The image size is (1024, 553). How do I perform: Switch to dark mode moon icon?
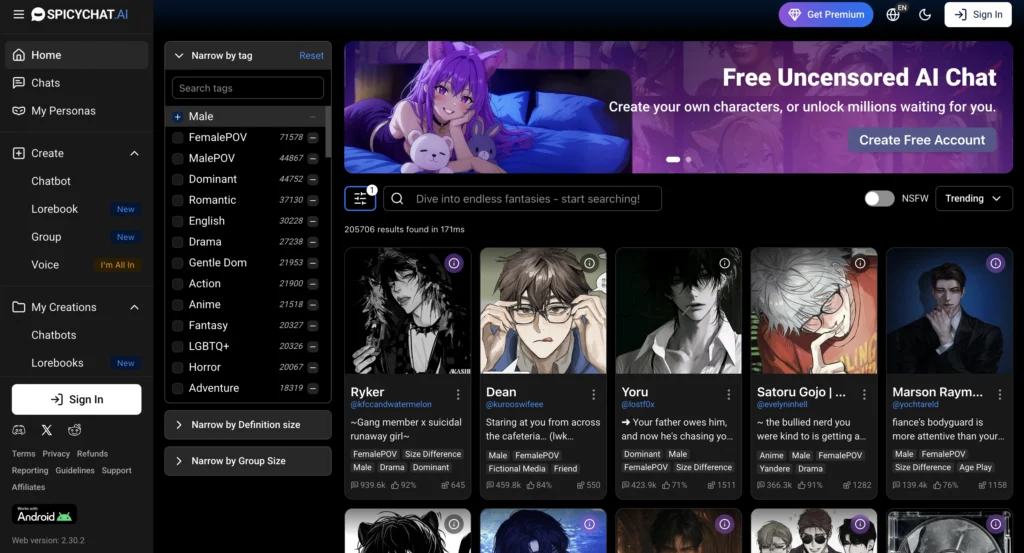pos(925,14)
